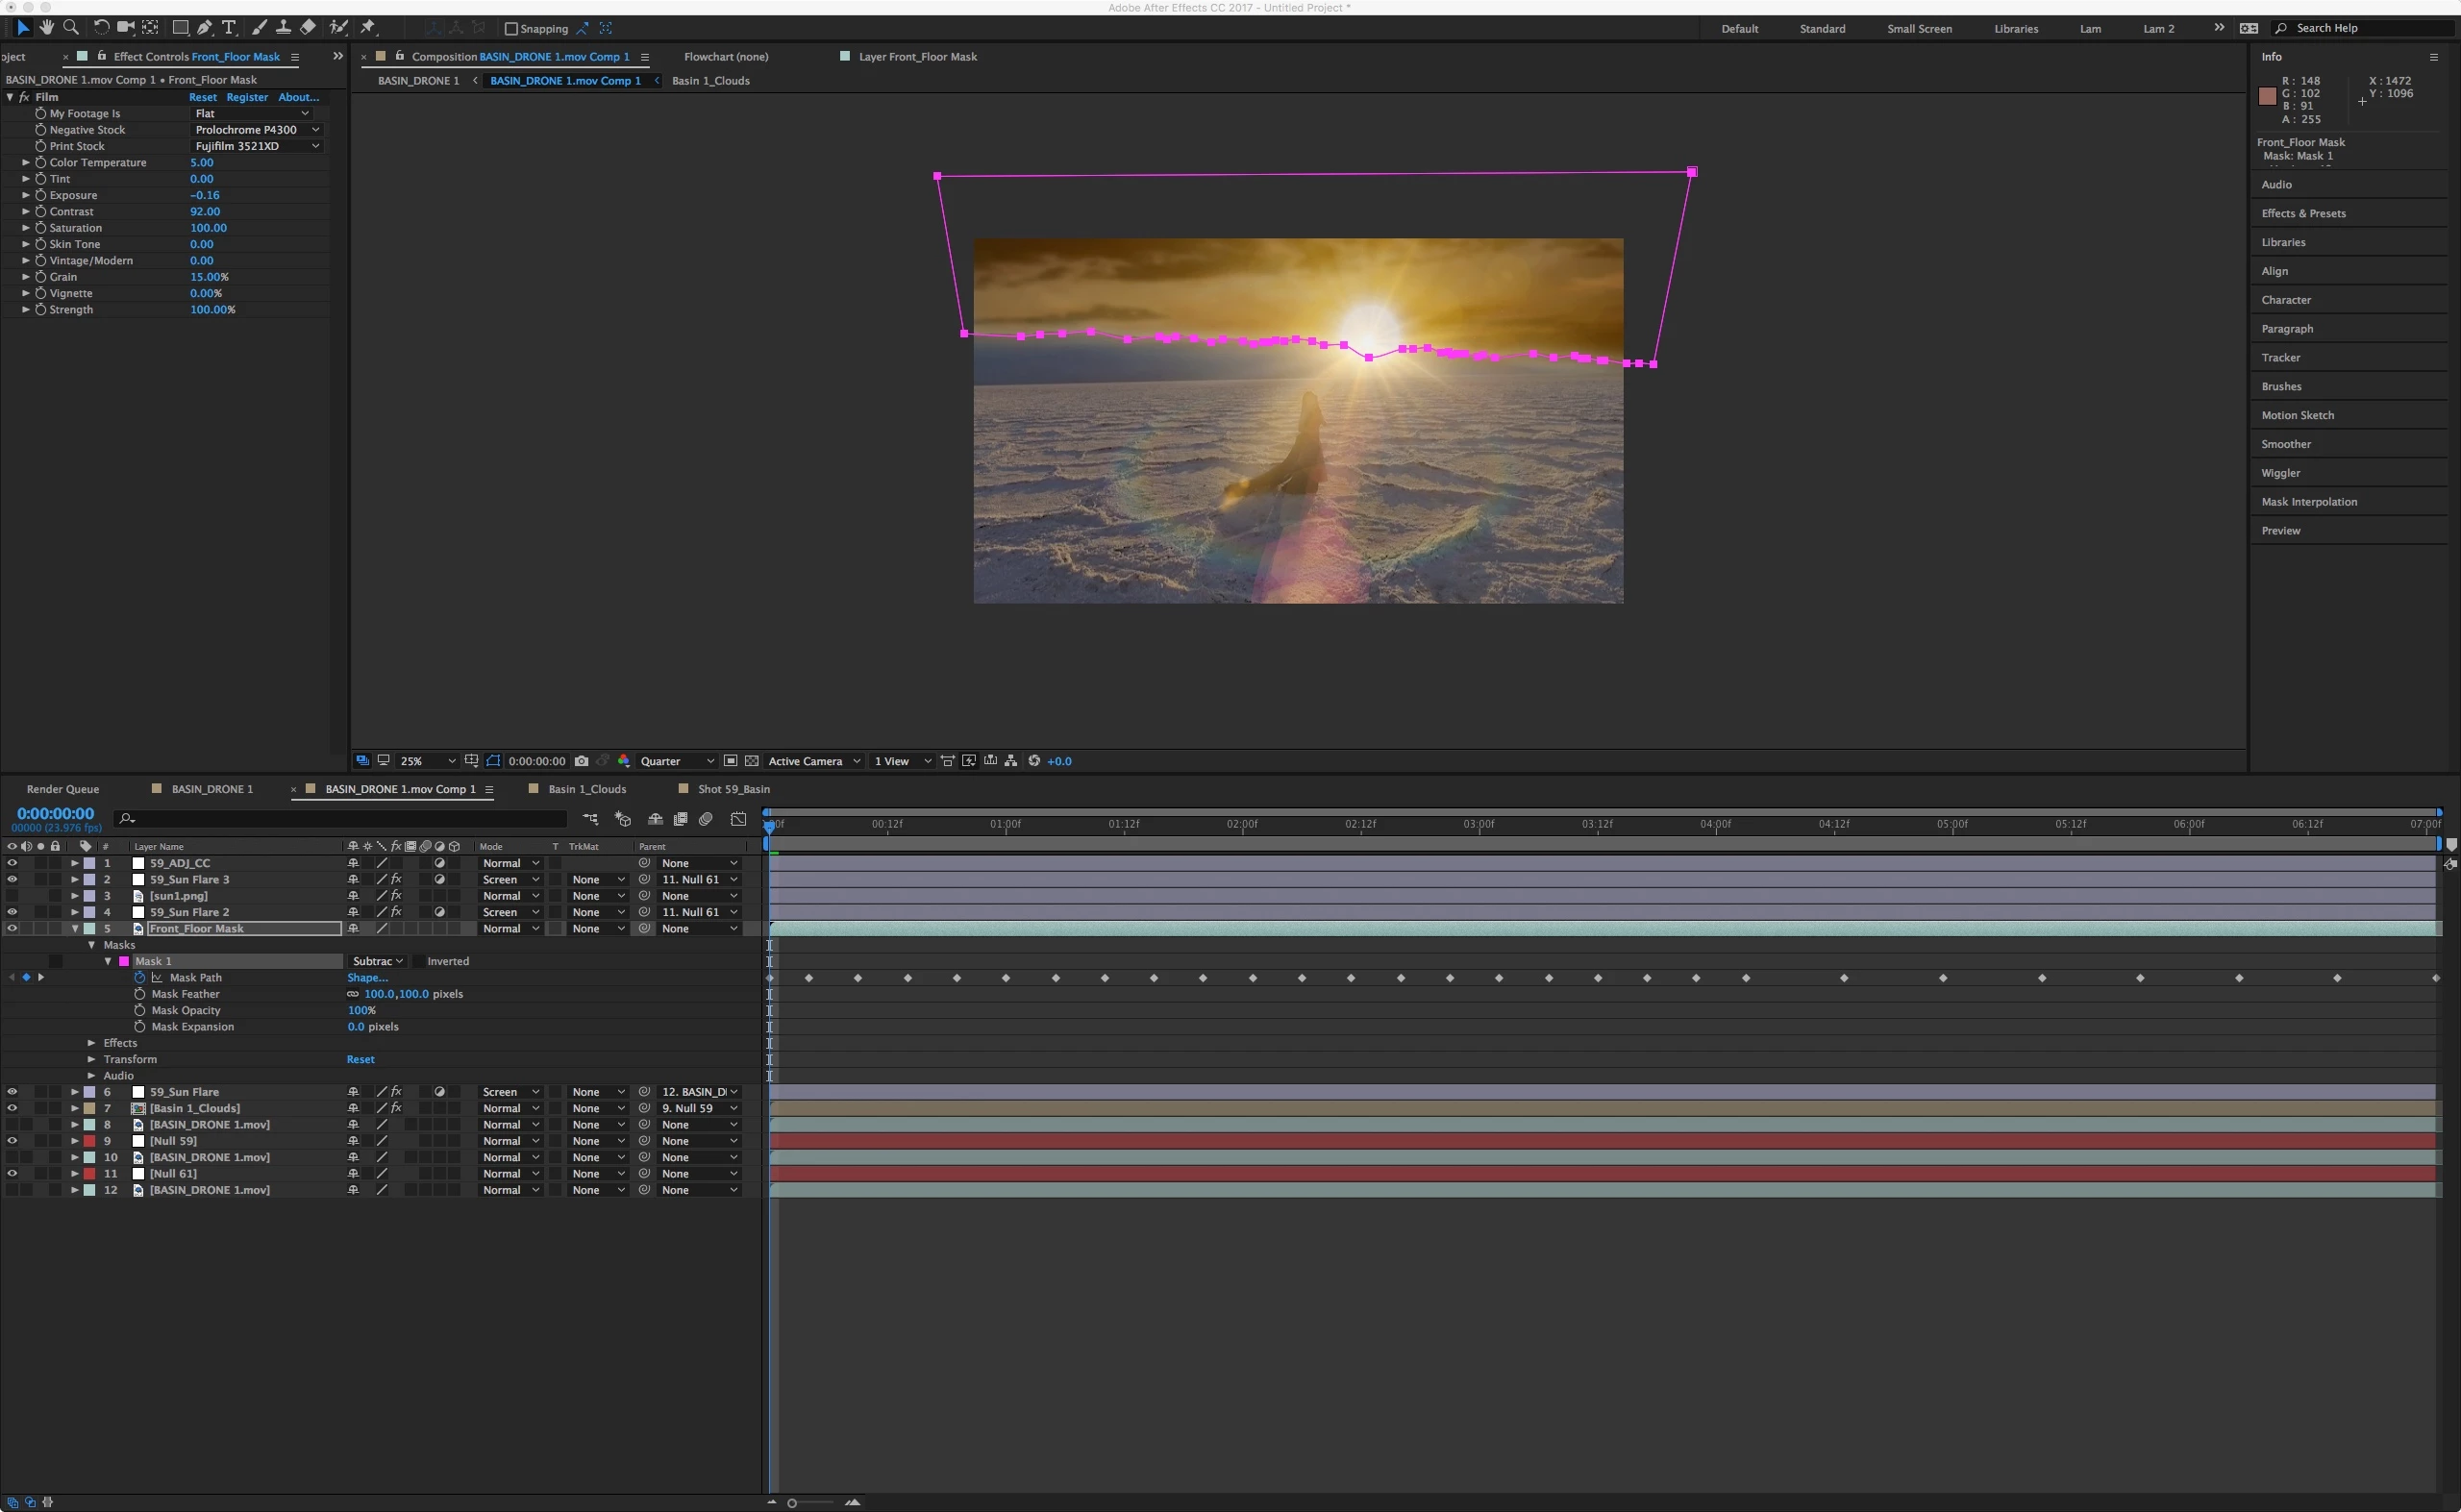This screenshot has width=2461, height=1512.
Task: Expand the Transform property group
Action: pyautogui.click(x=91, y=1059)
